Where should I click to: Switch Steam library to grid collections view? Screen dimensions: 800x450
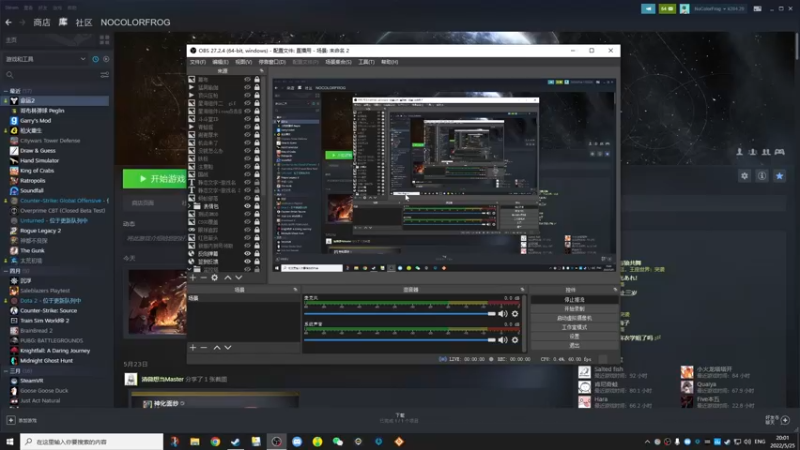click(105, 40)
